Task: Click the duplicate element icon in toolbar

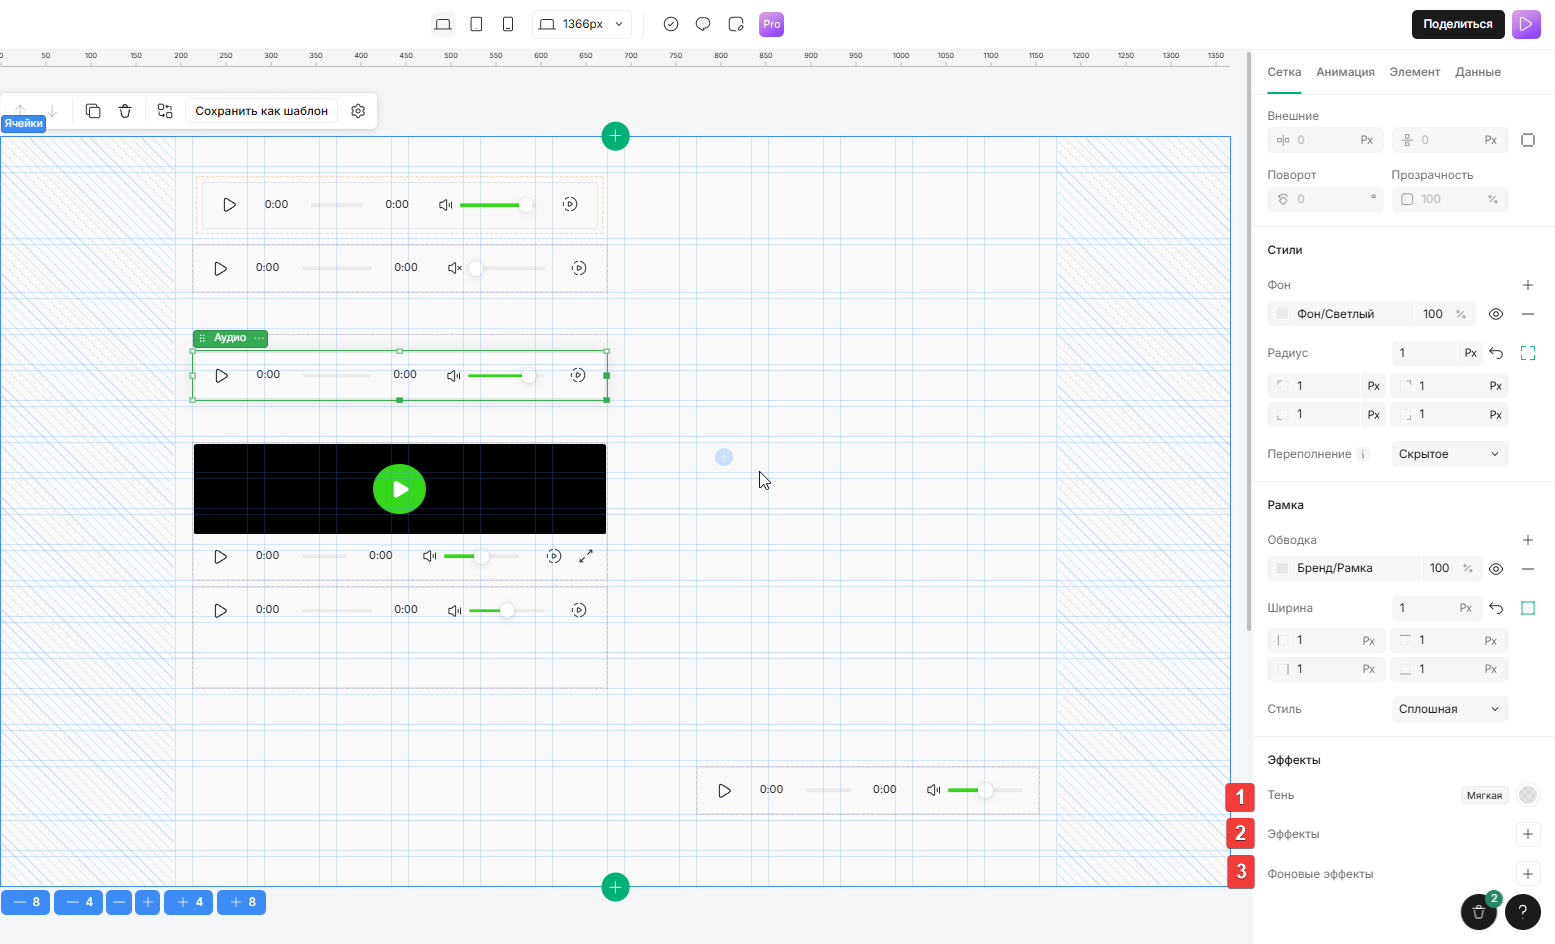Action: 93,111
